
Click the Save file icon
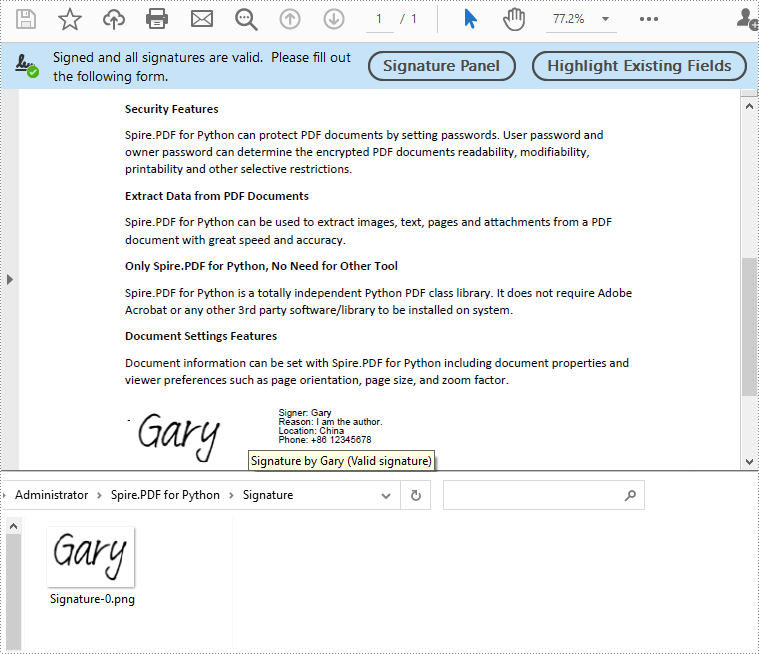26,19
